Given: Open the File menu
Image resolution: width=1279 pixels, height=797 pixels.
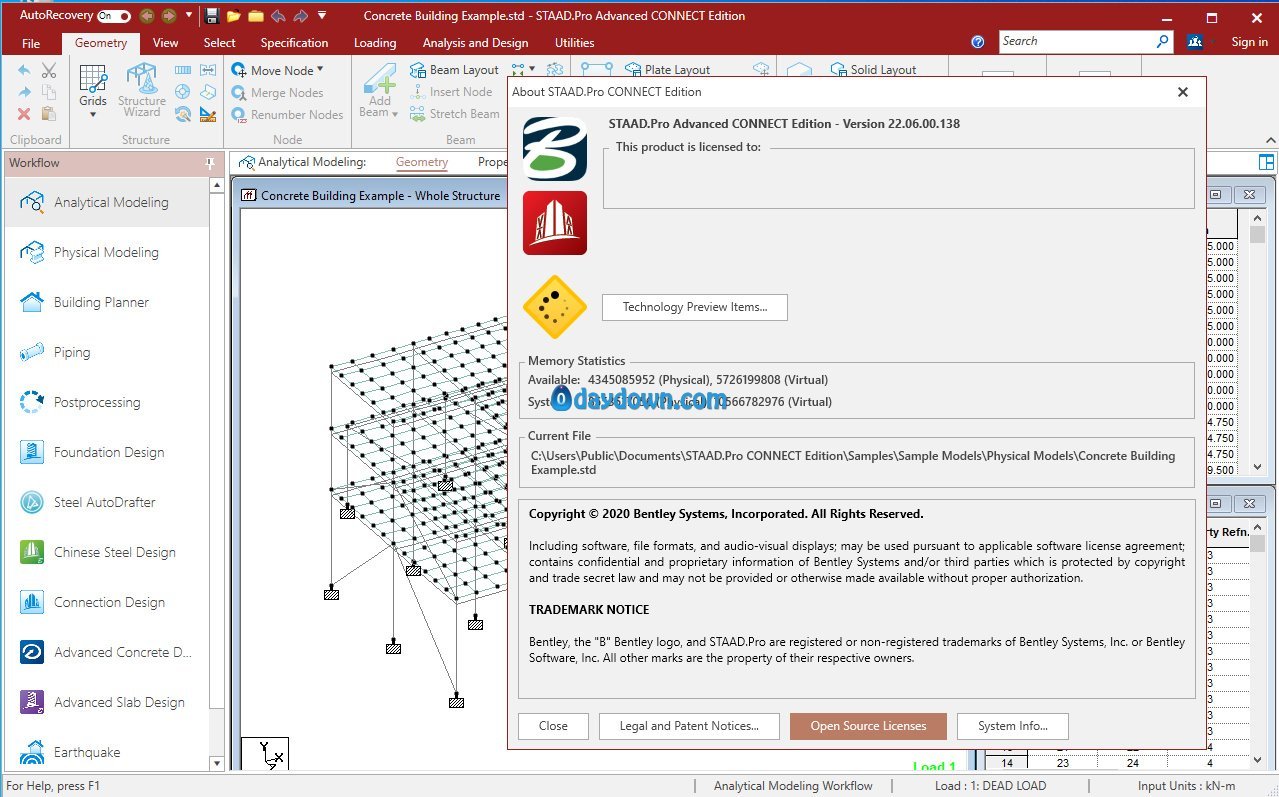Looking at the screenshot, I should coord(31,43).
